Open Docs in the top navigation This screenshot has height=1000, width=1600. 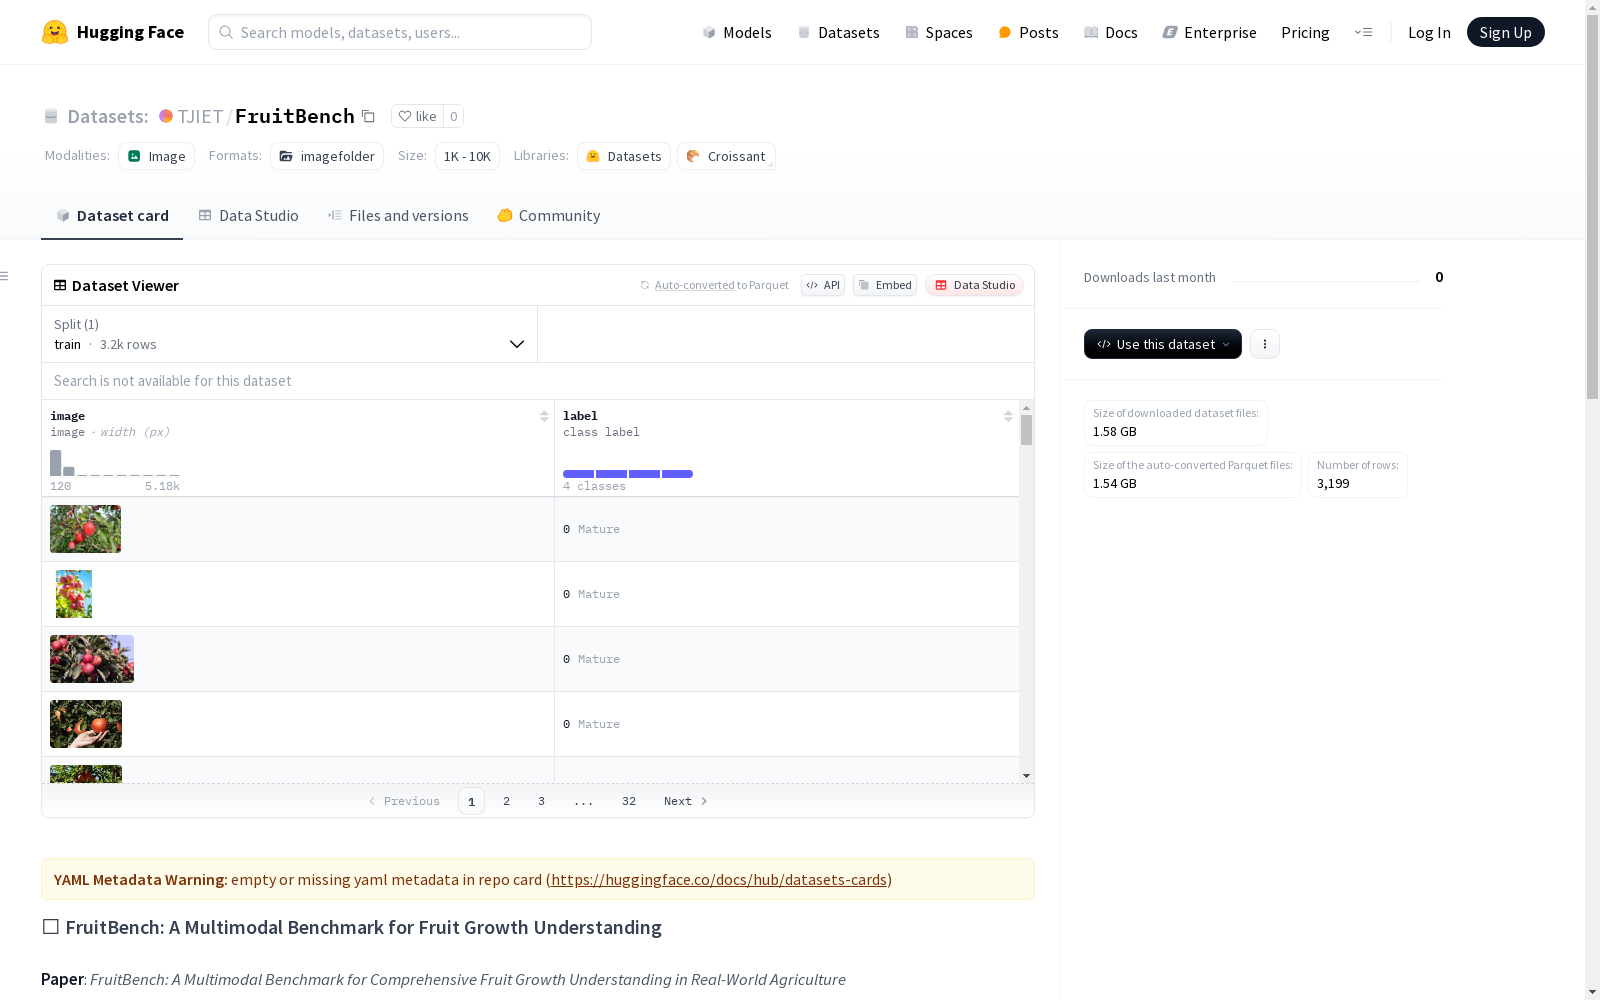pyautogui.click(x=1111, y=32)
